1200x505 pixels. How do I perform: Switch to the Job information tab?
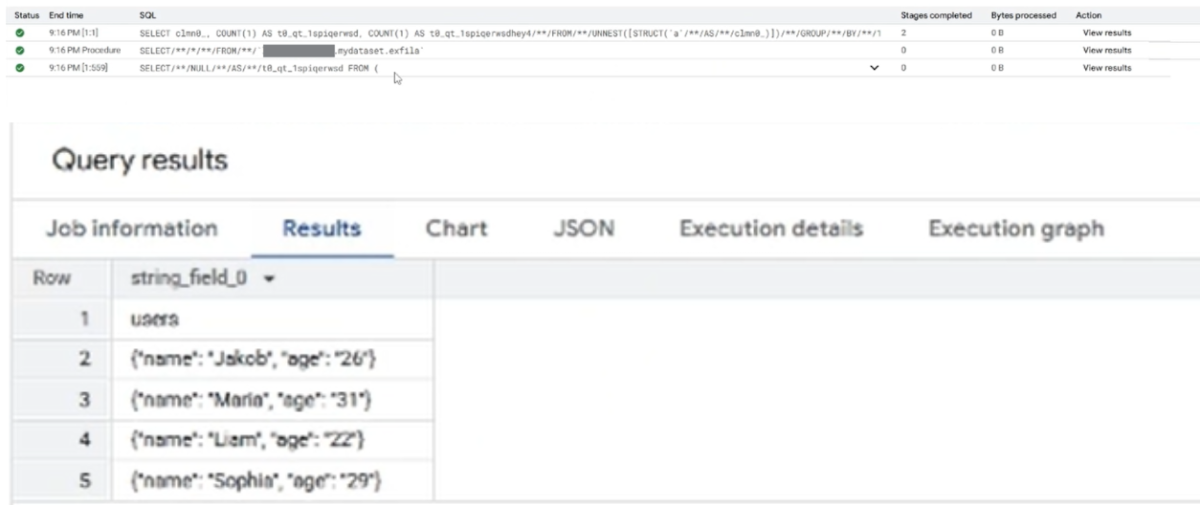pos(132,228)
